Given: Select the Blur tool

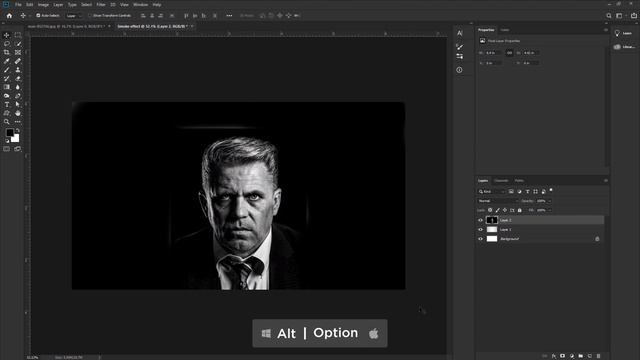Looking at the screenshot, I should point(18,87).
